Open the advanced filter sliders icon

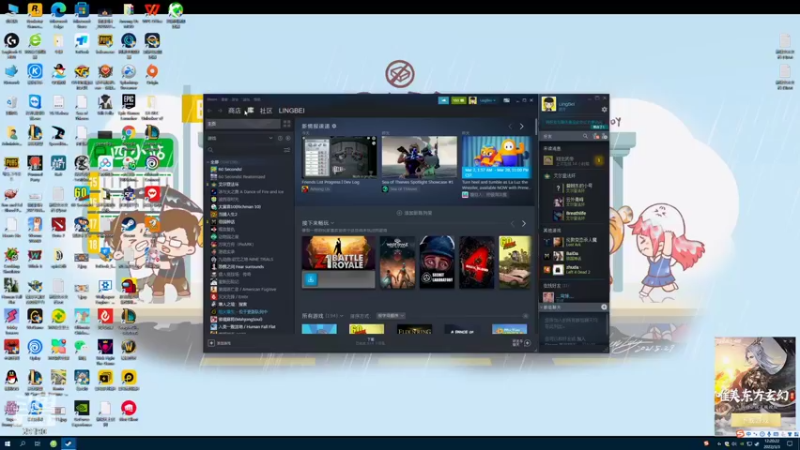(x=287, y=150)
